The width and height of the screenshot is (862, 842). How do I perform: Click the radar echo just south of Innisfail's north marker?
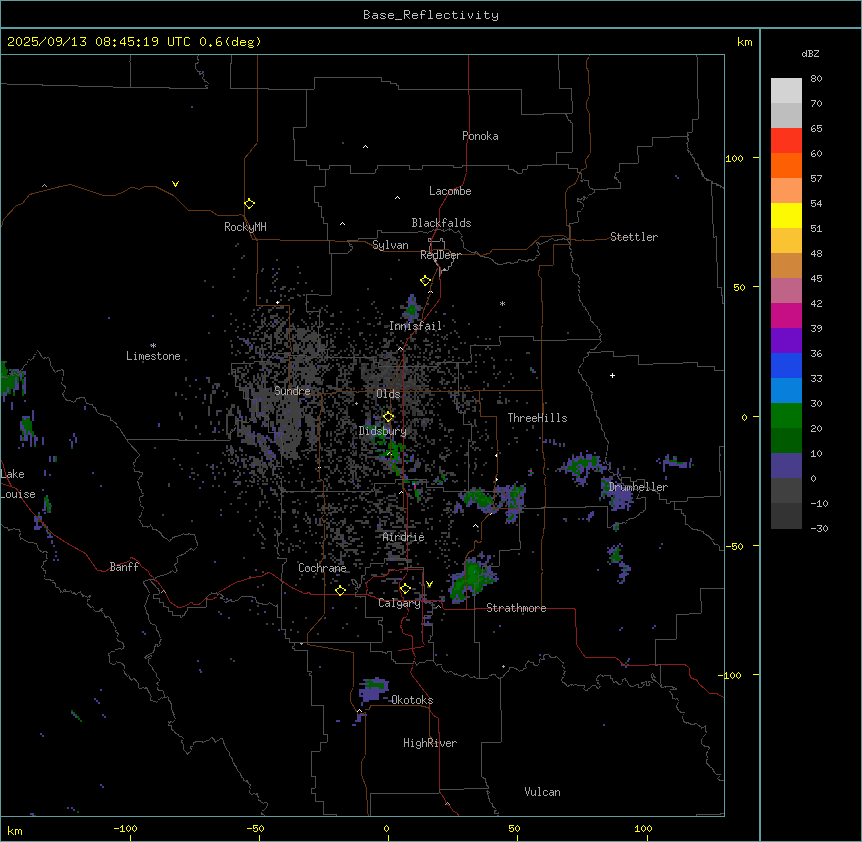pos(411,308)
